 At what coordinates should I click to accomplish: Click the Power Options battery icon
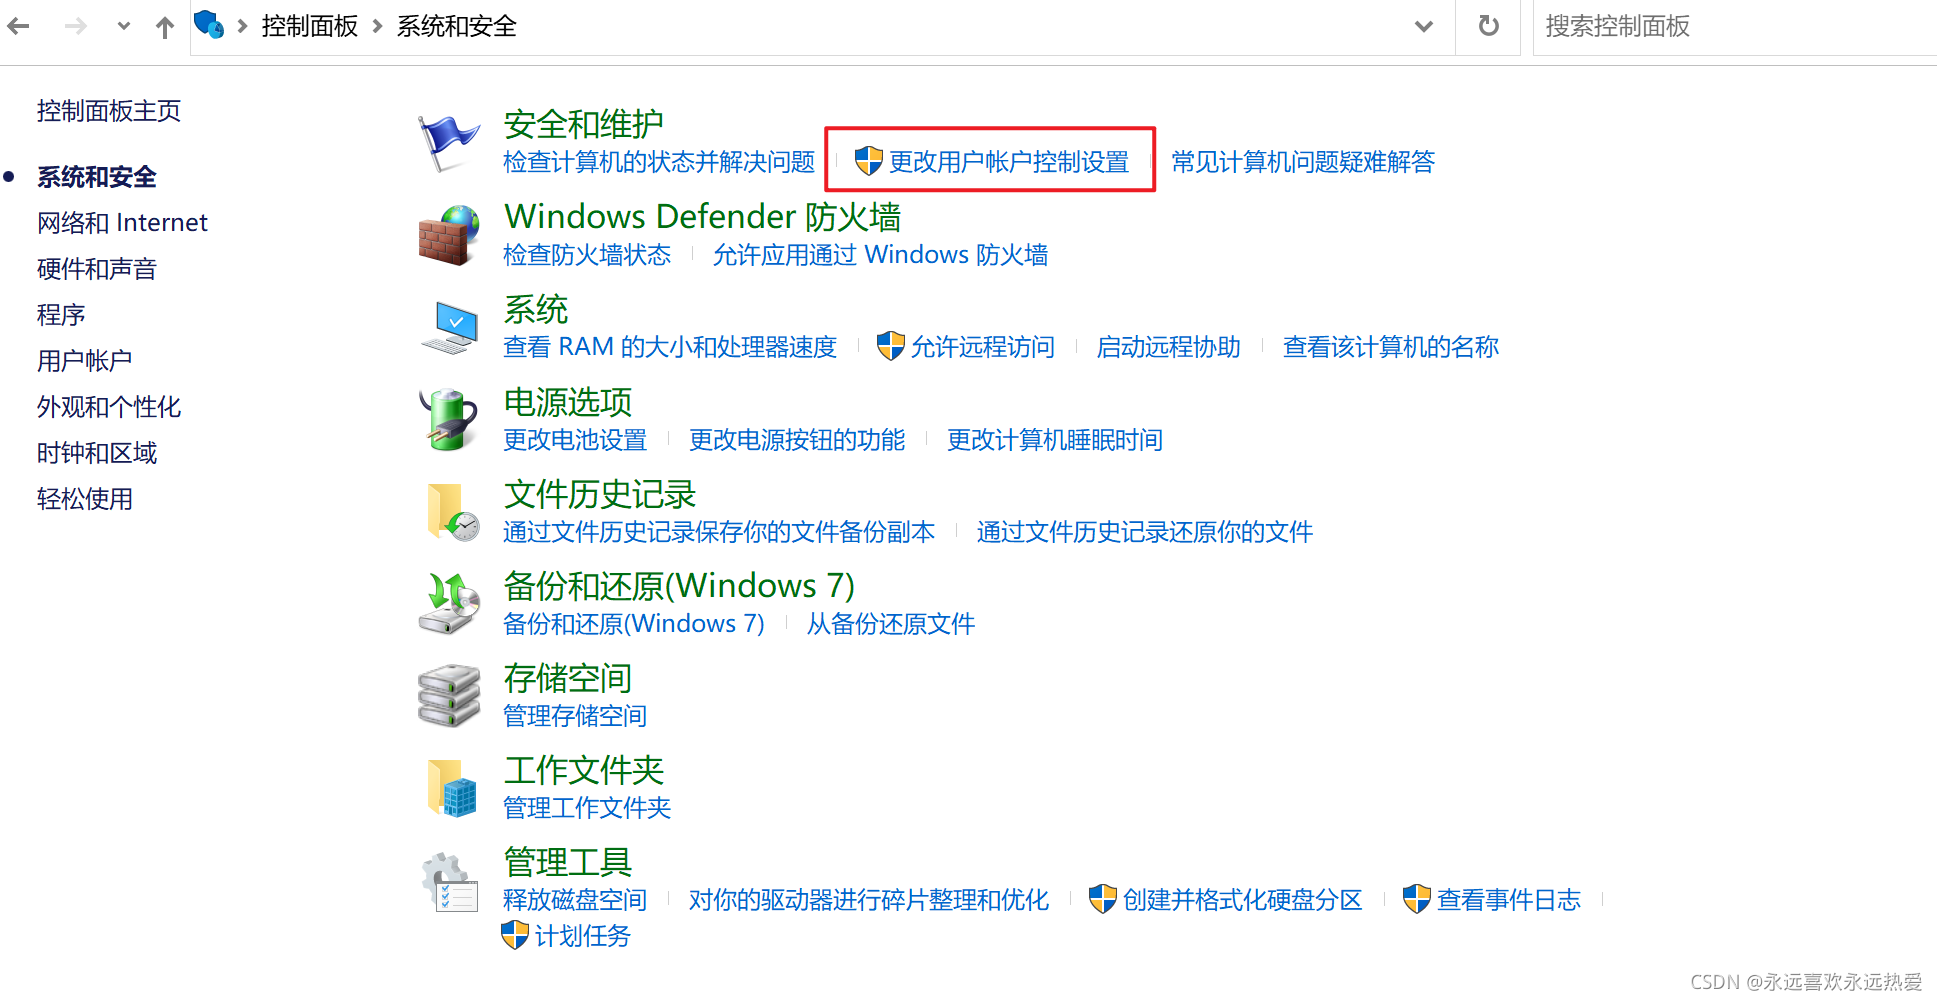[x=448, y=420]
